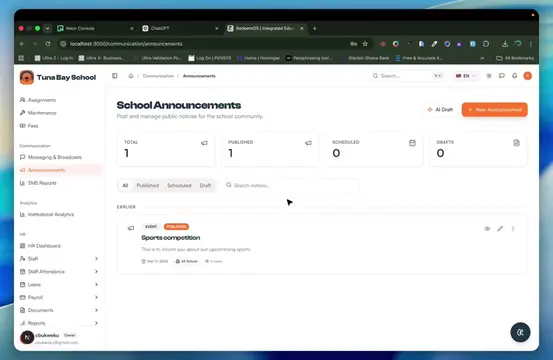This screenshot has height=360, width=553.
Task: Expand the Documents submenu chevron
Action: tap(96, 310)
